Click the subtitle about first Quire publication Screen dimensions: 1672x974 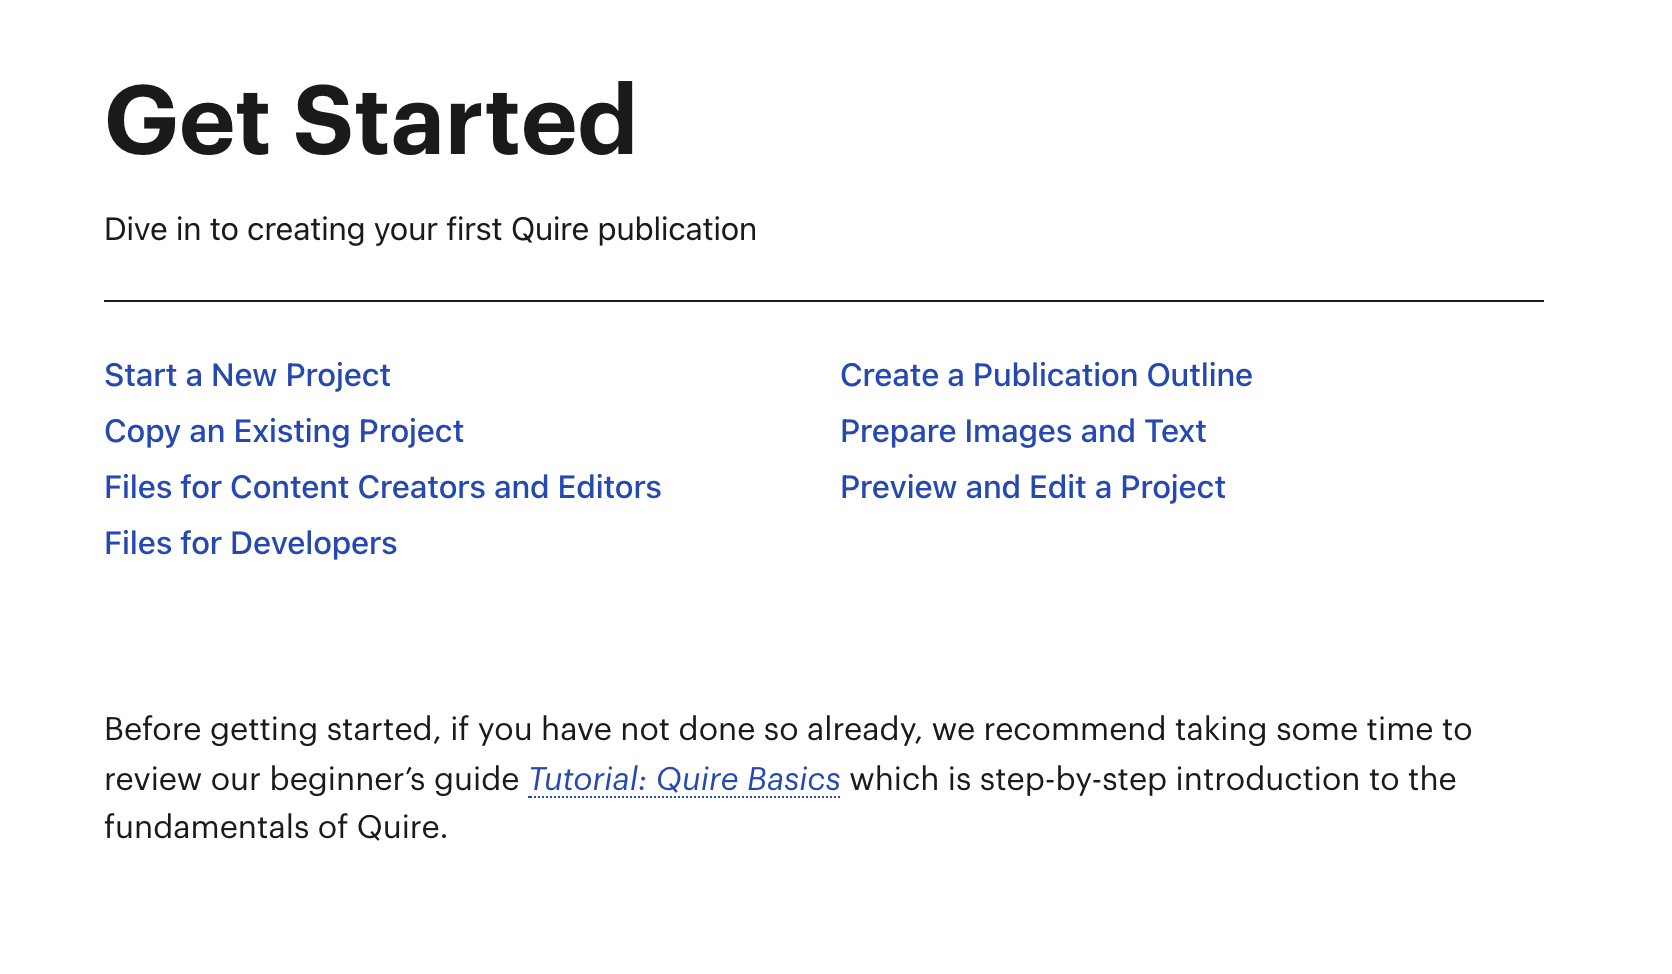pyautogui.click(x=430, y=230)
